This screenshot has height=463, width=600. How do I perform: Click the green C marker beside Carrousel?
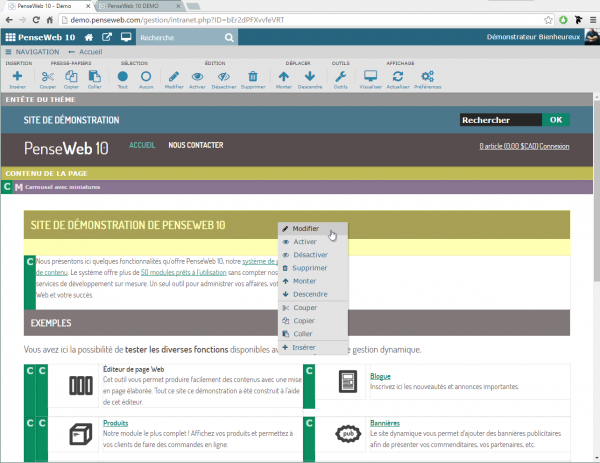[x=7, y=187]
